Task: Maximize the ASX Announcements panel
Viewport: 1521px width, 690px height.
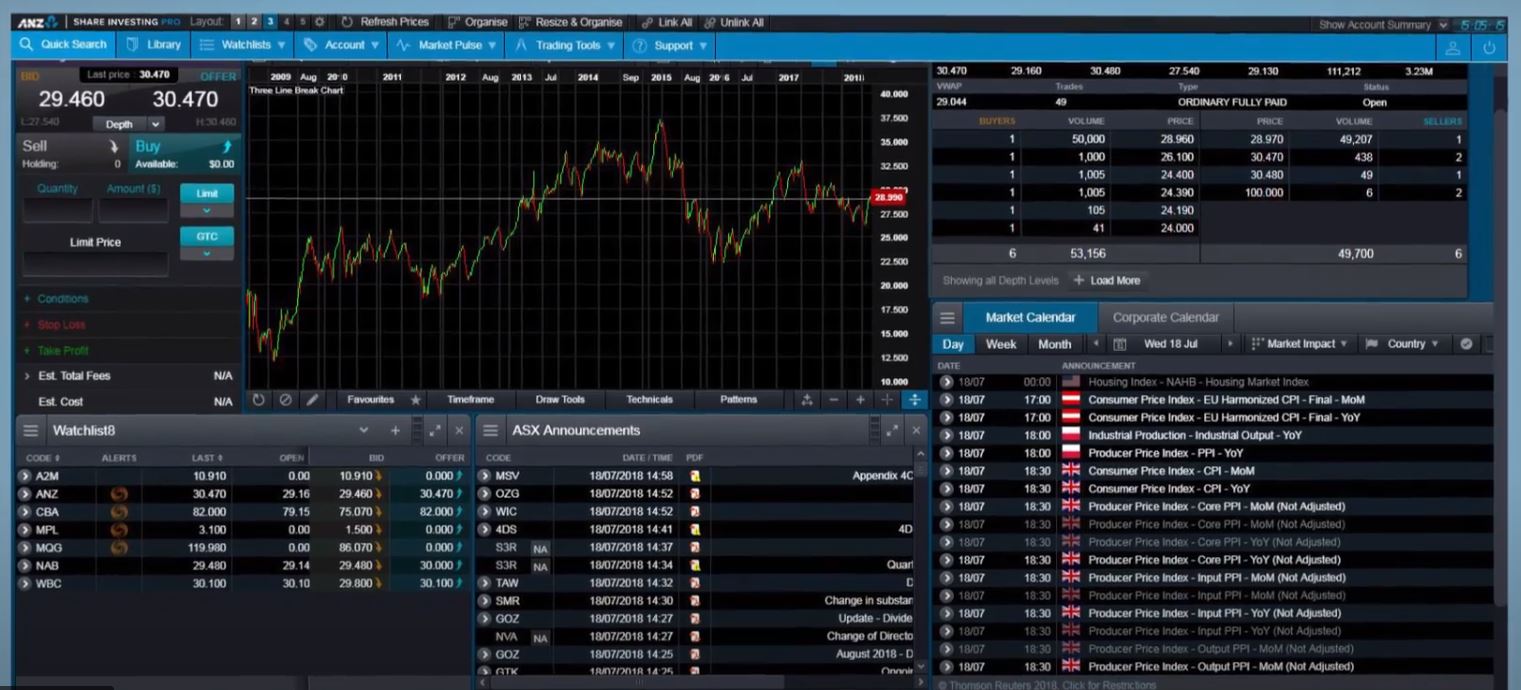Action: pos(891,431)
